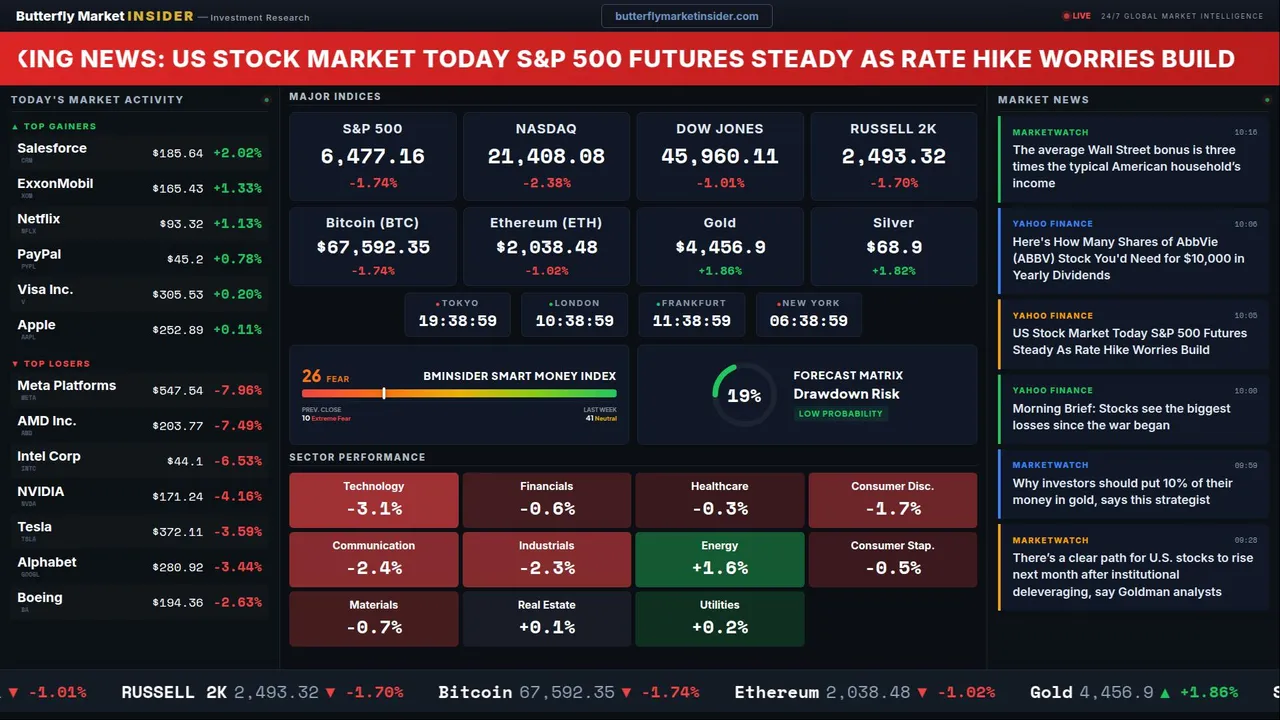The width and height of the screenshot is (1280, 720).
Task: Select the Technology sector tile
Action: pyautogui.click(x=374, y=500)
